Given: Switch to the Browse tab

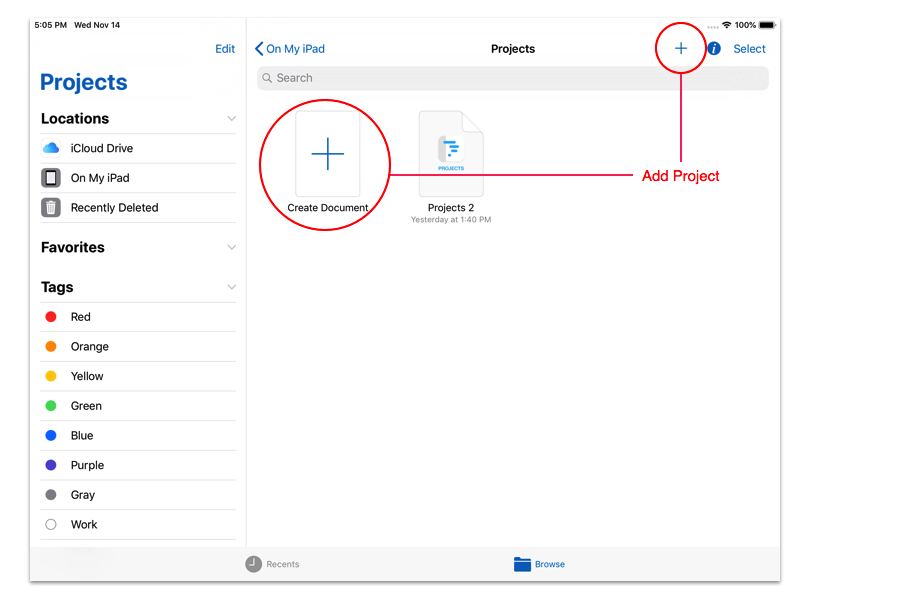Looking at the screenshot, I should pyautogui.click(x=539, y=564).
